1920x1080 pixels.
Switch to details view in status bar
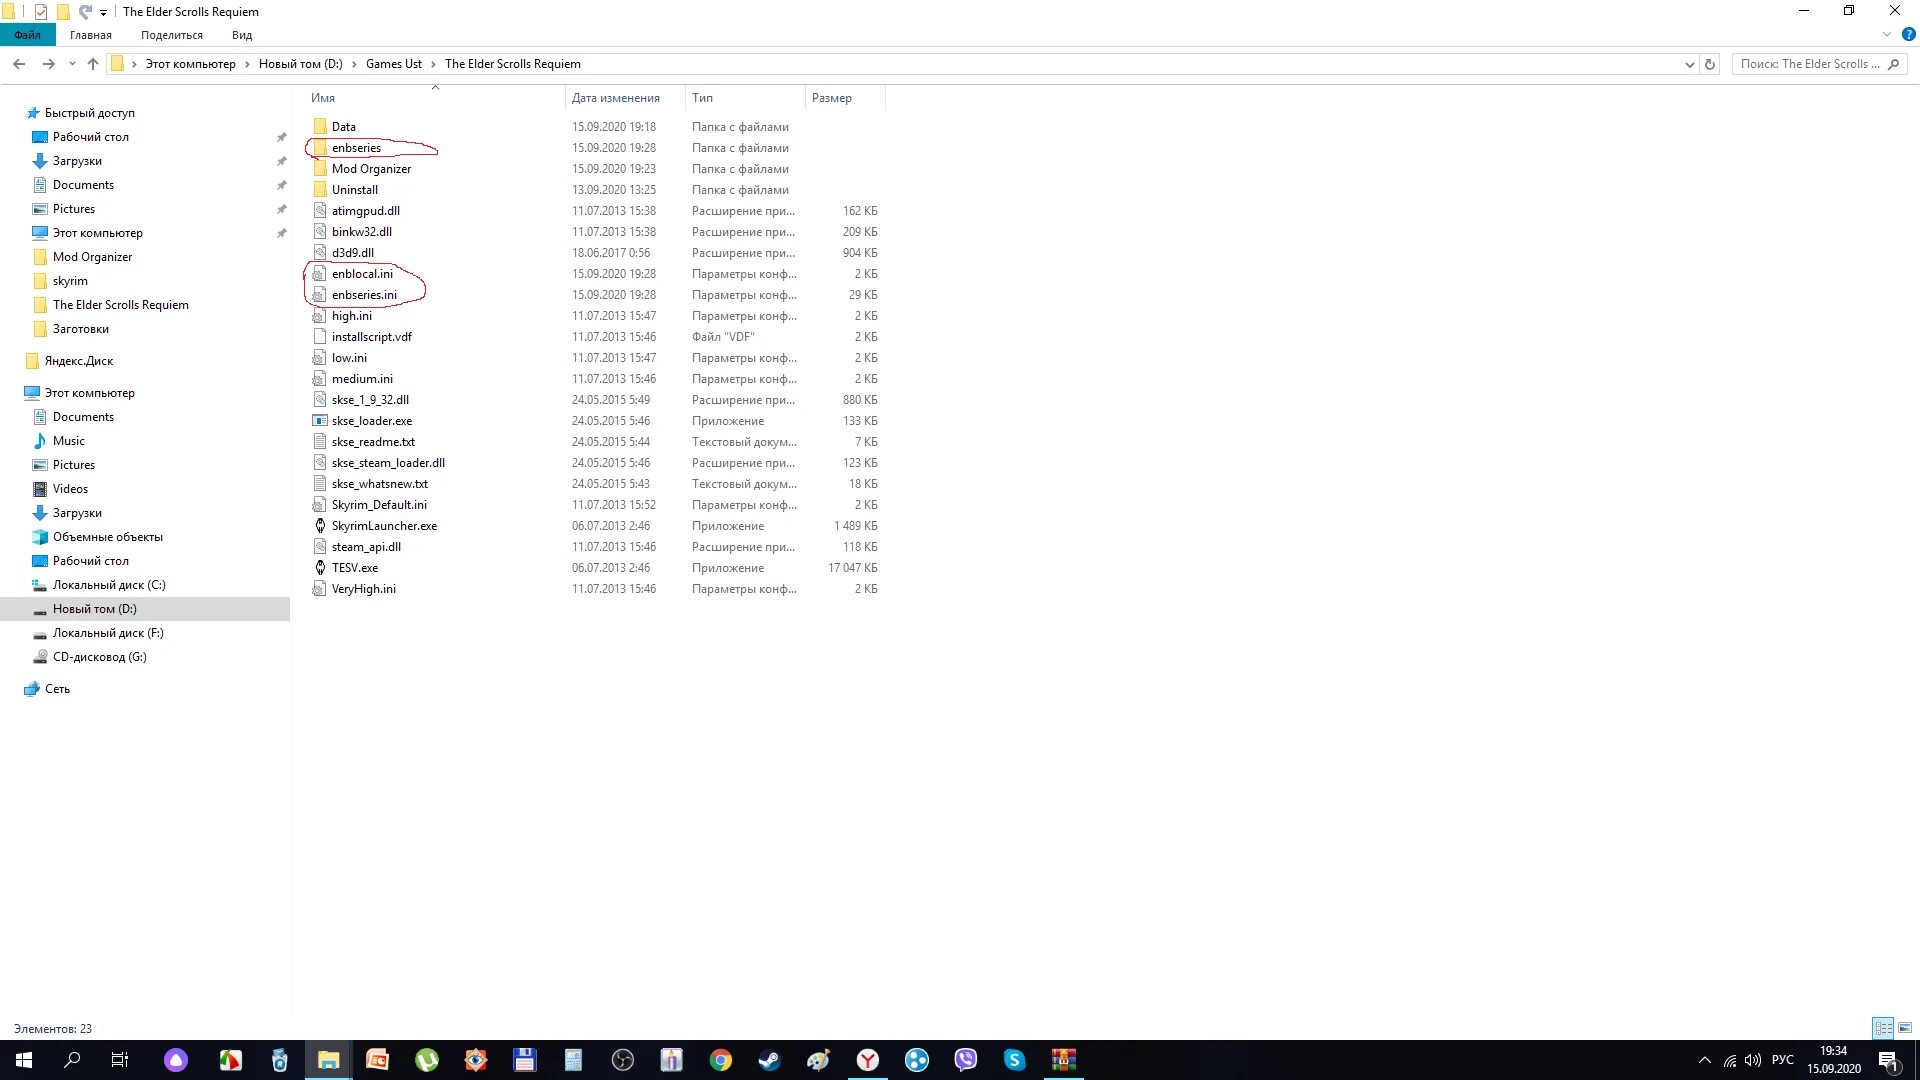pyautogui.click(x=1883, y=1028)
